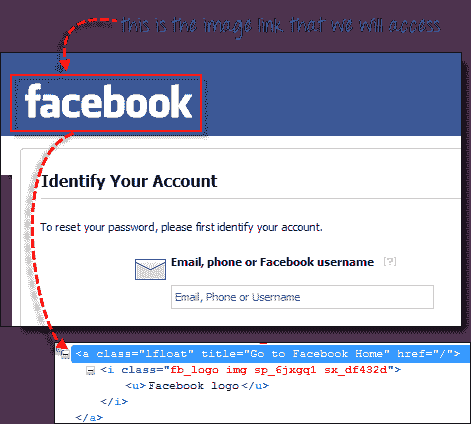Focus the Email, Phone or Username field
Image resolution: width=471 pixels, height=424 pixels.
point(302,297)
